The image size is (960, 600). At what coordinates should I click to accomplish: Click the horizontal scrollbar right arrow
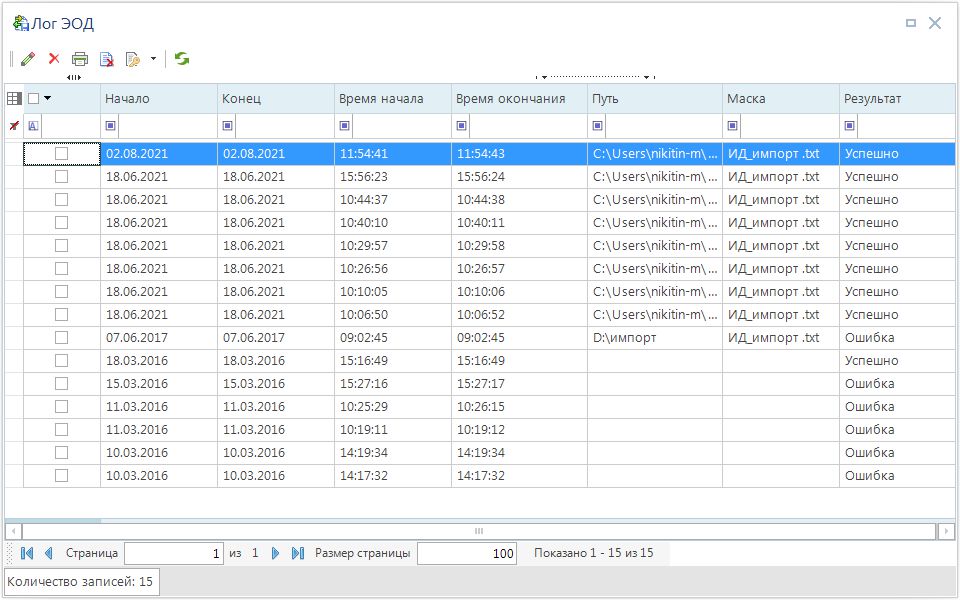(x=945, y=531)
